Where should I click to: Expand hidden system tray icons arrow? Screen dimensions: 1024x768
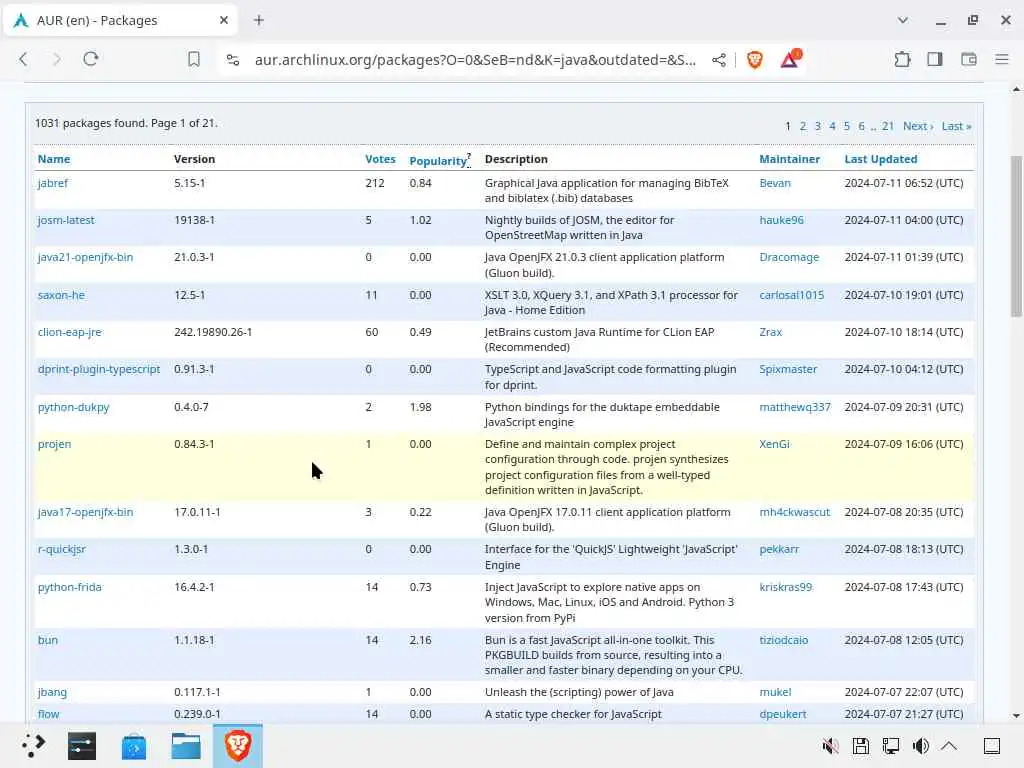pos(950,745)
